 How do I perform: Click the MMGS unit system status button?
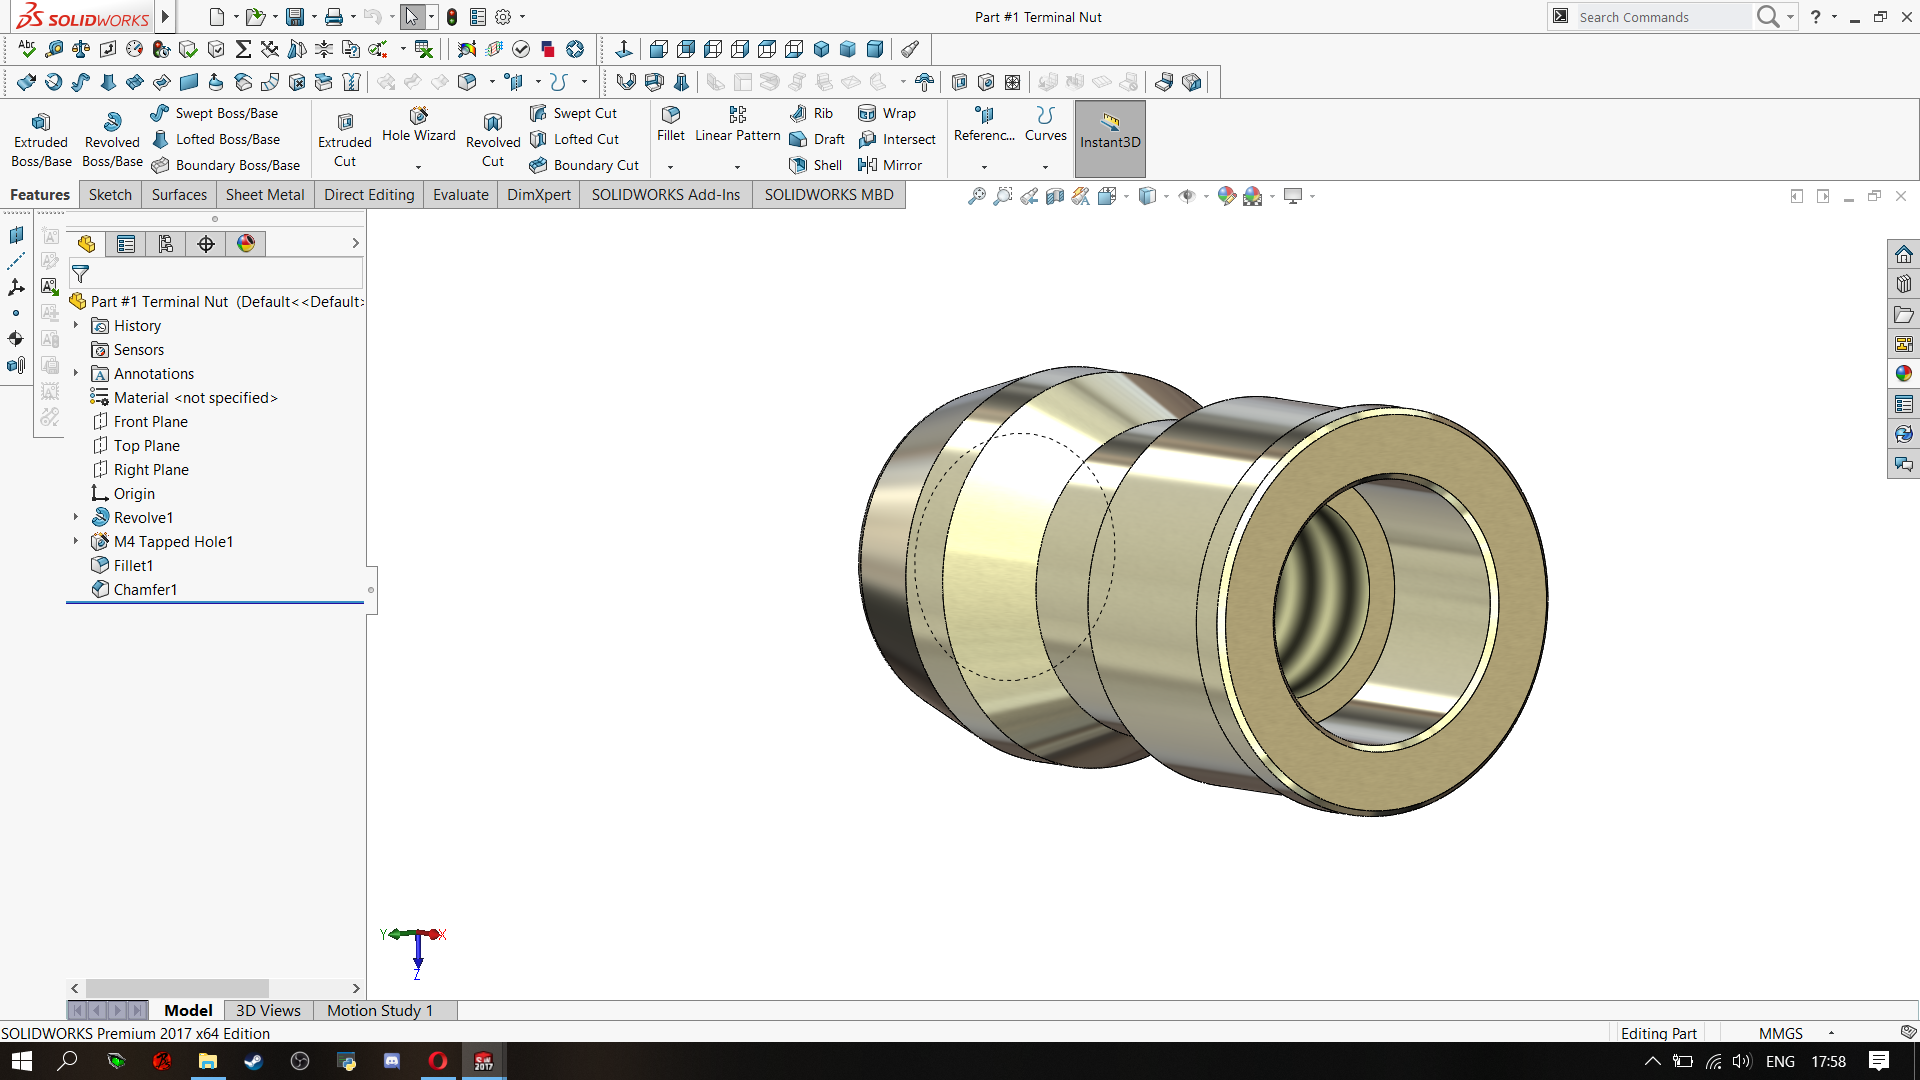click(x=1781, y=1033)
